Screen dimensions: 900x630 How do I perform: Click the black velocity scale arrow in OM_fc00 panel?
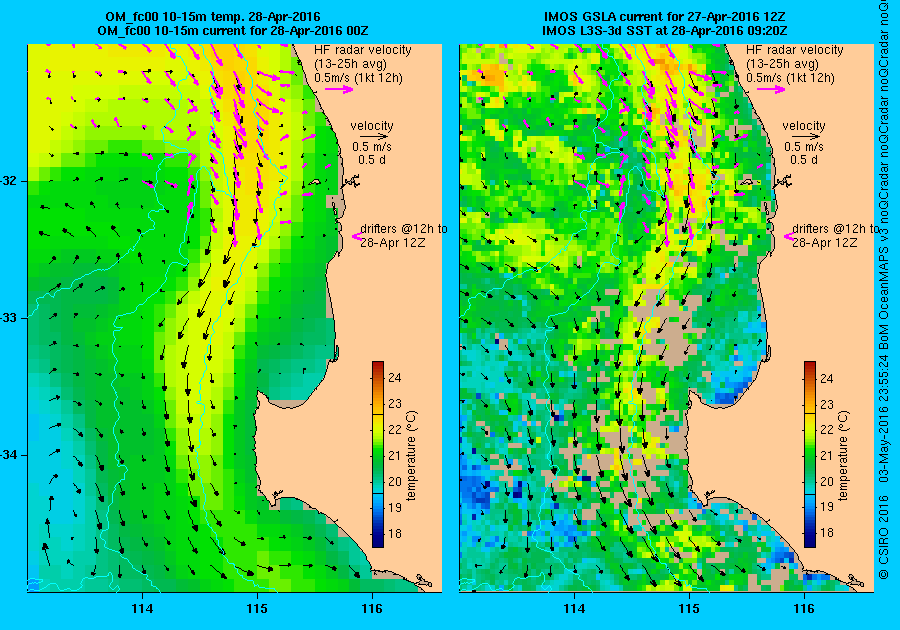[x=375, y=137]
